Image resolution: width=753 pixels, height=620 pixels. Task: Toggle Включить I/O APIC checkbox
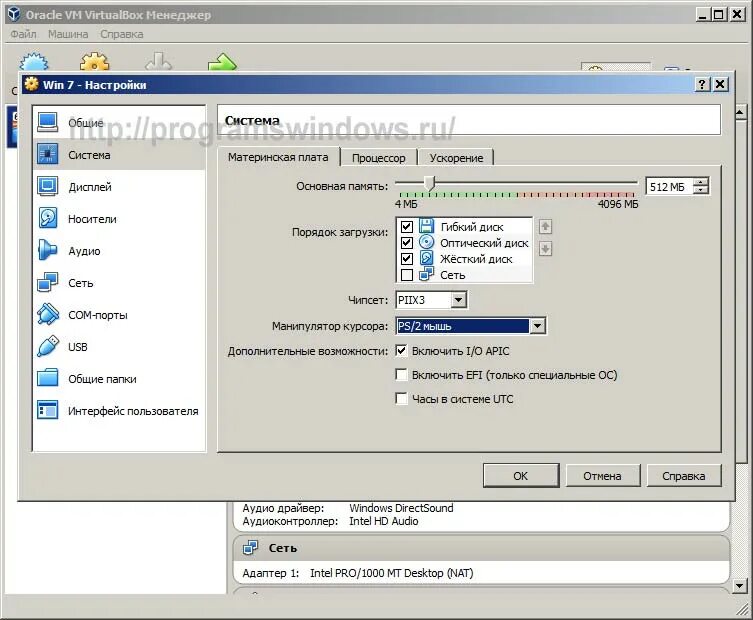[x=401, y=350]
